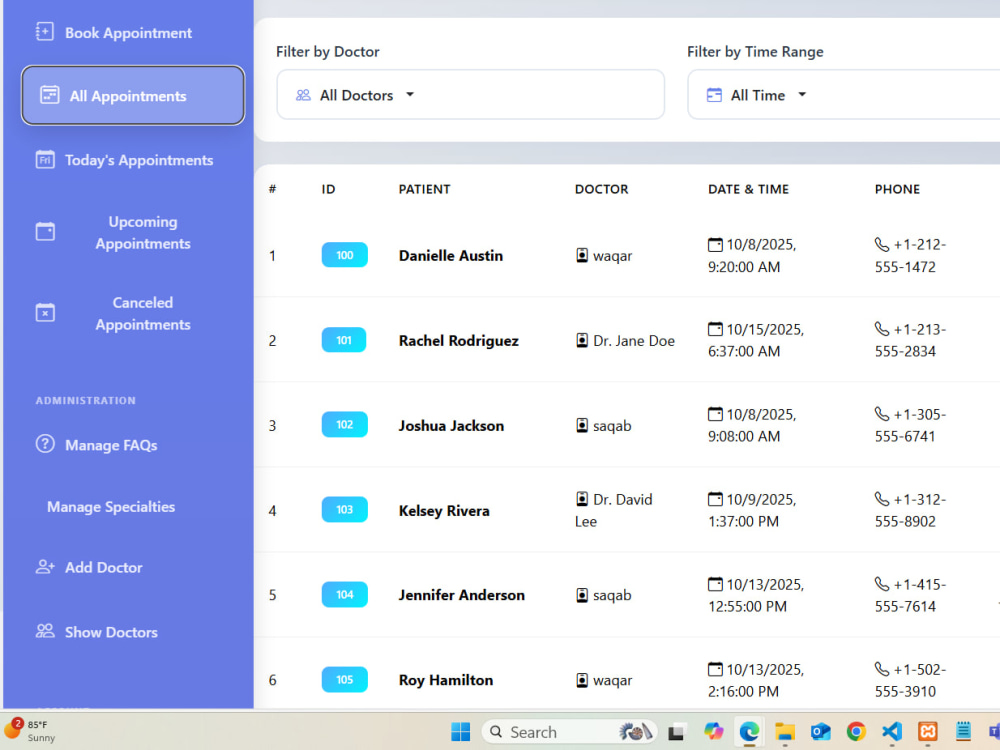This screenshot has width=1000, height=750.
Task: Select patient Roy Hamilton
Action: (446, 680)
